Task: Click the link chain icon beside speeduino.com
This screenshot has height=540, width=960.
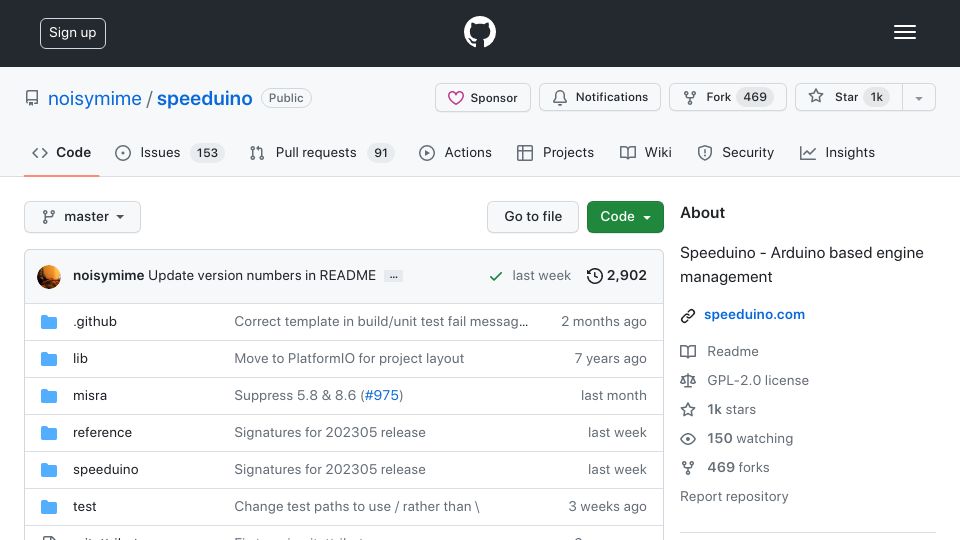Action: 688,315
